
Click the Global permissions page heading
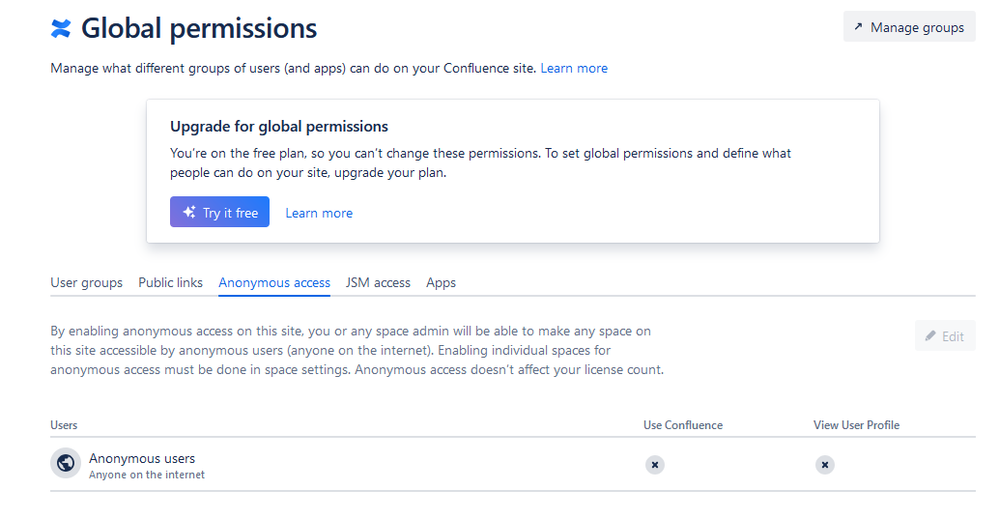[199, 29]
